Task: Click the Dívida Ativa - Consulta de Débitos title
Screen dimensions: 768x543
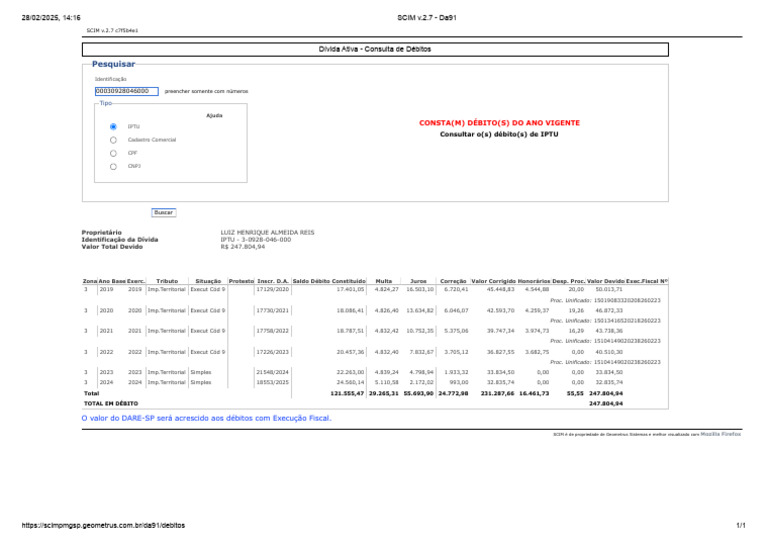Action: pyautogui.click(x=375, y=49)
